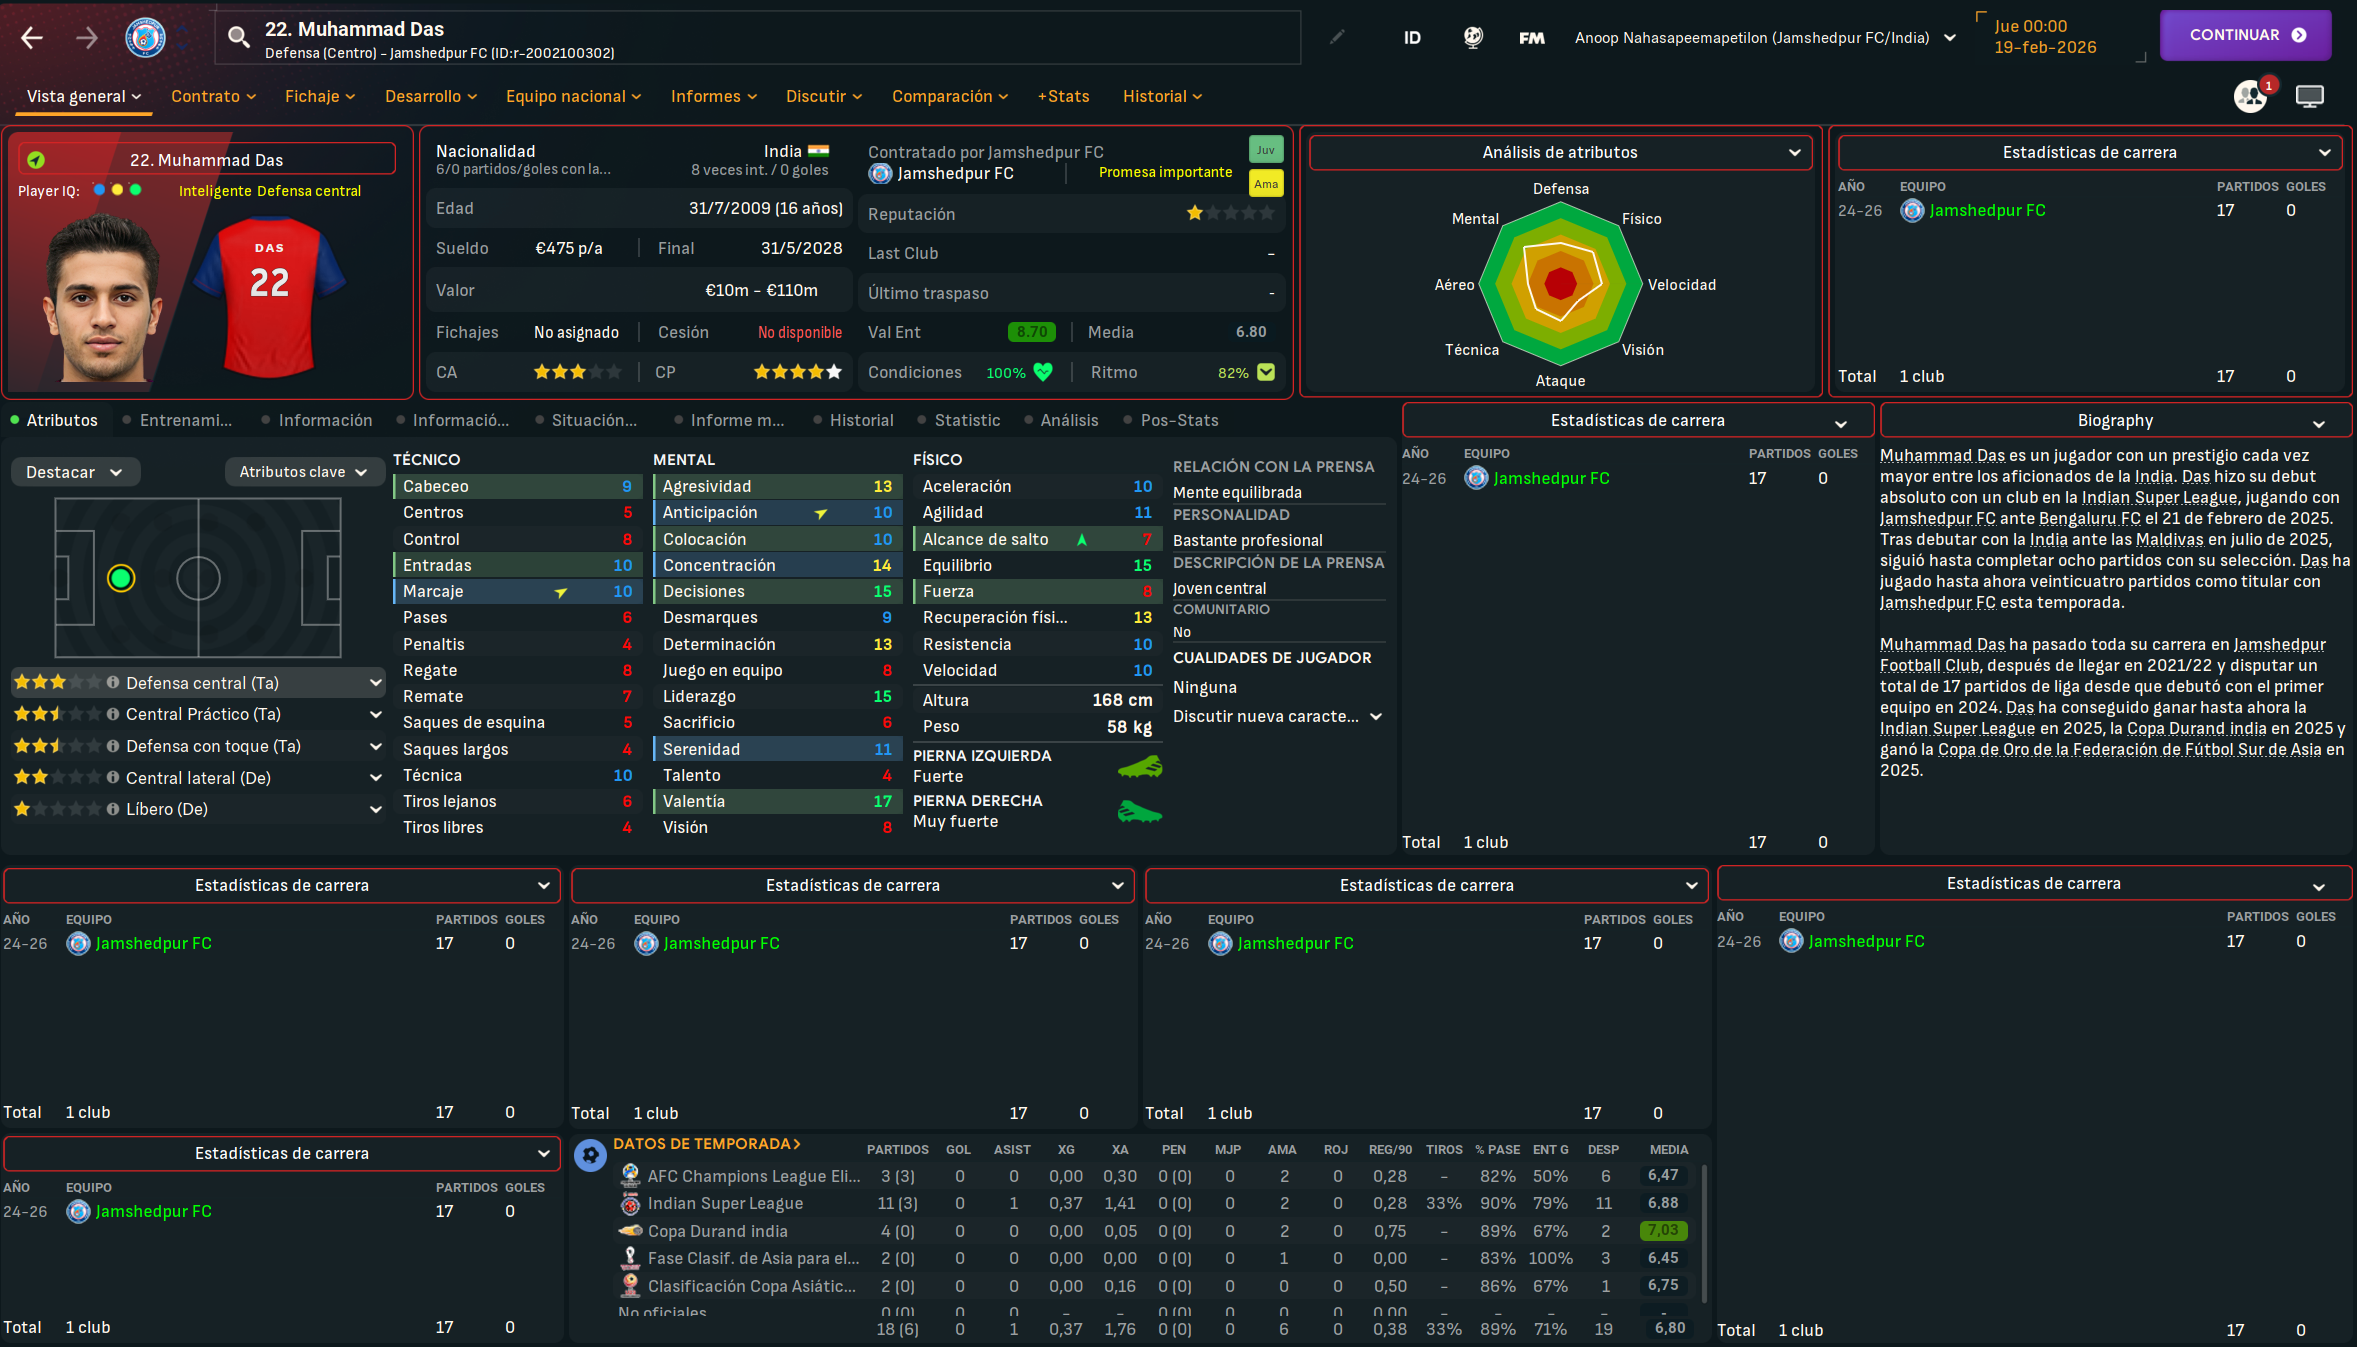Click the CONTINUAR button
Screen dimensions: 2357x1347
coord(2245,35)
